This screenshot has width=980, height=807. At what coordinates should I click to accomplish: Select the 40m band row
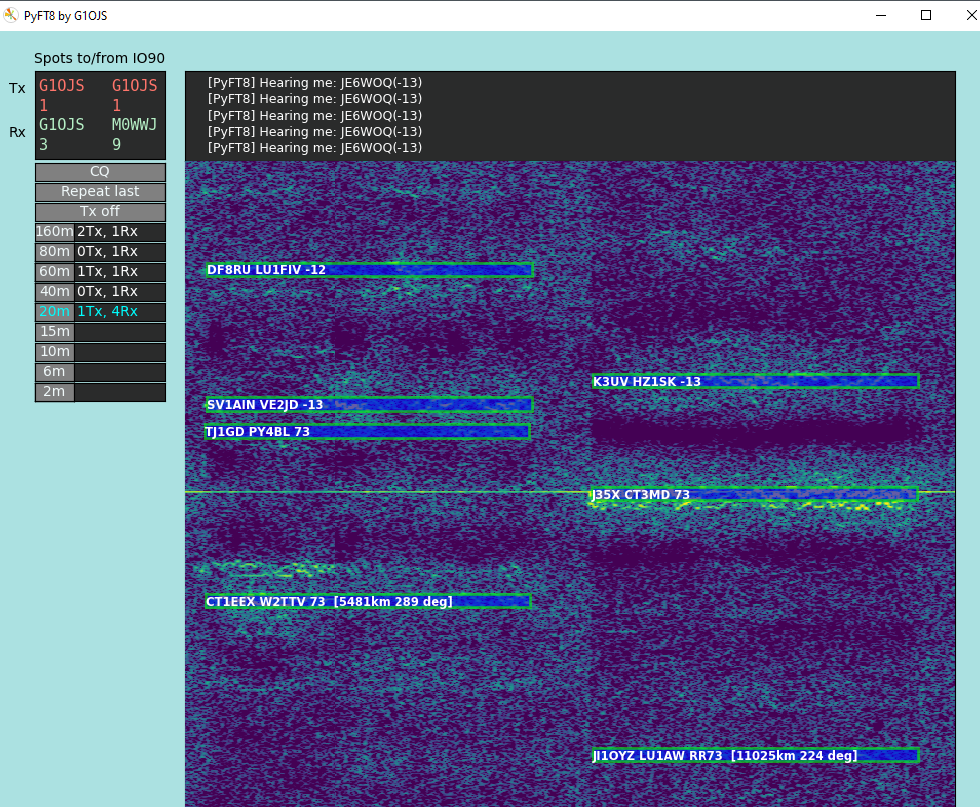[54, 291]
